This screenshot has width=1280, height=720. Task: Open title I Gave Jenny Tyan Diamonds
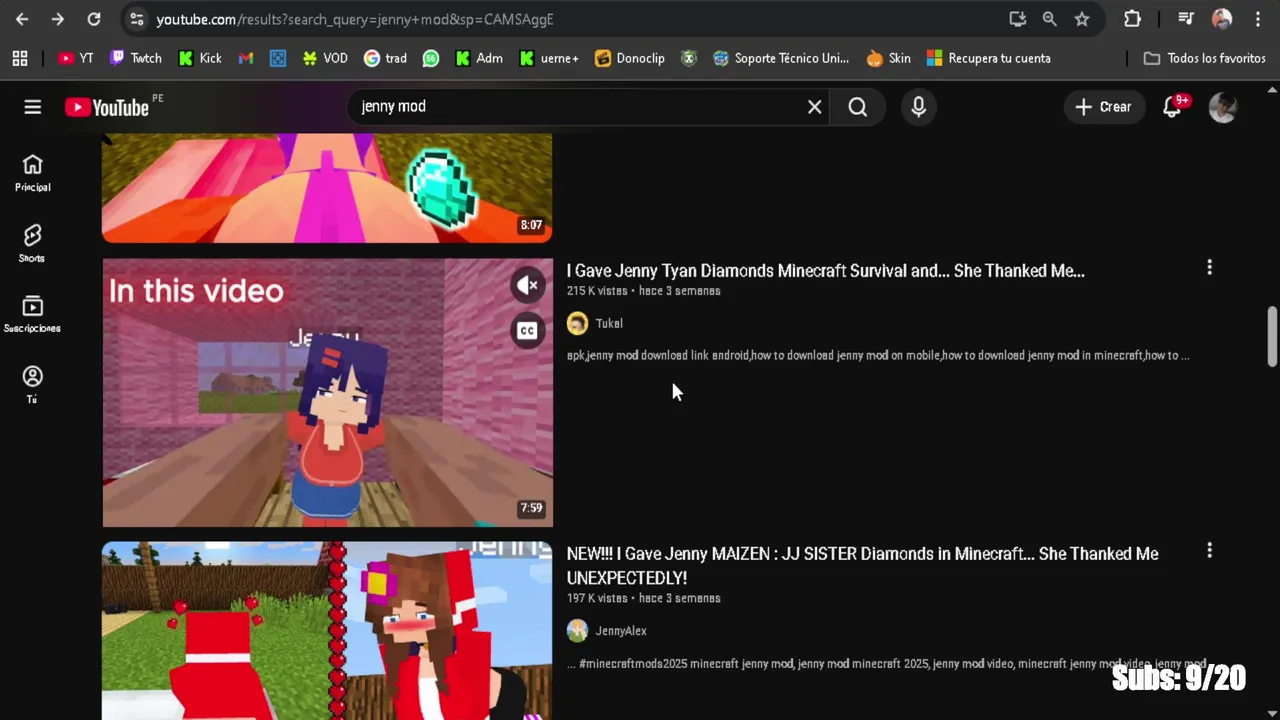tap(825, 271)
